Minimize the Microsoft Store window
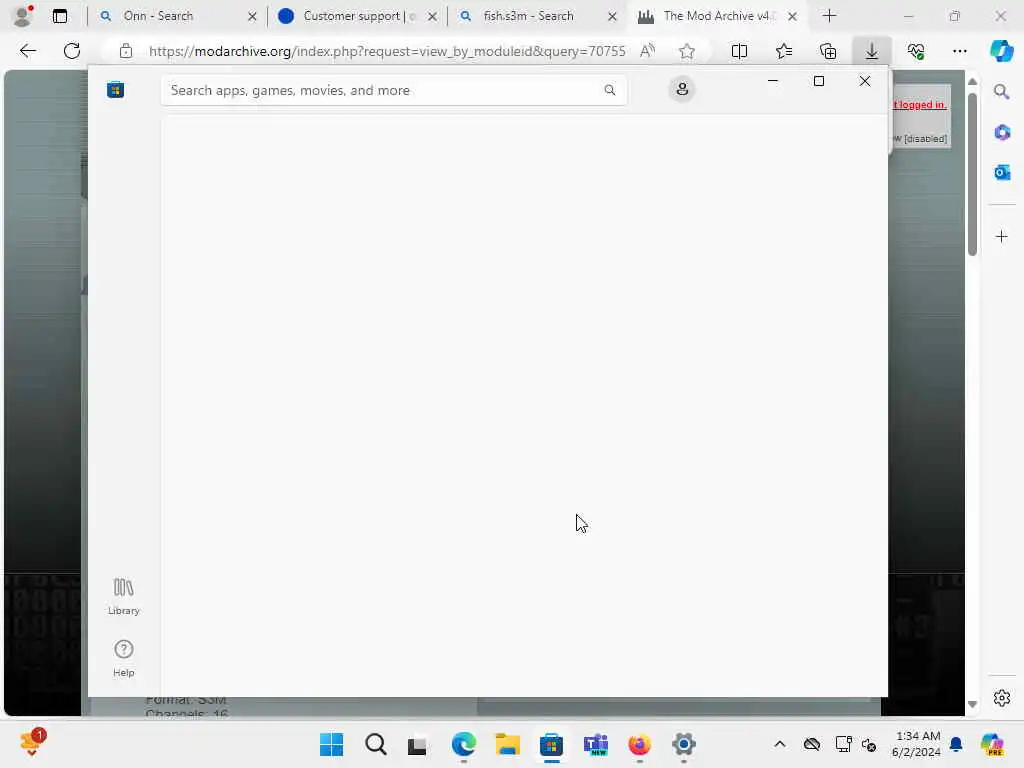Image resolution: width=1024 pixels, height=768 pixels. coord(773,81)
